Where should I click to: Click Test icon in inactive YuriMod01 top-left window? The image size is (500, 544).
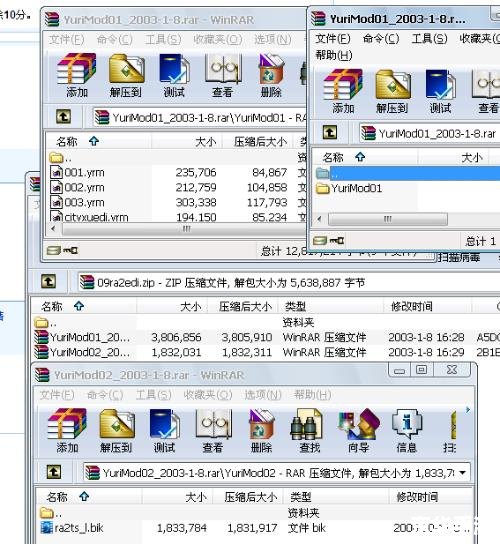[174, 75]
